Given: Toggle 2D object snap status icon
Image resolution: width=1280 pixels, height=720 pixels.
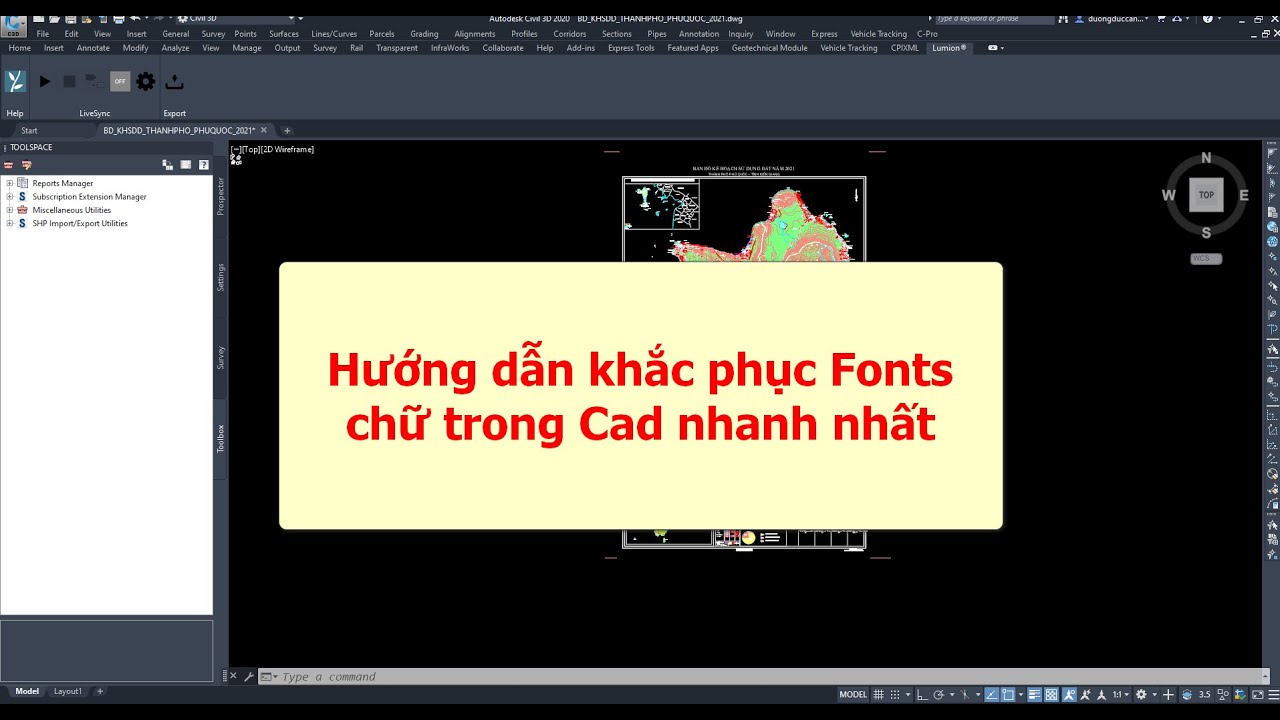Looking at the screenshot, I should click(x=1008, y=694).
